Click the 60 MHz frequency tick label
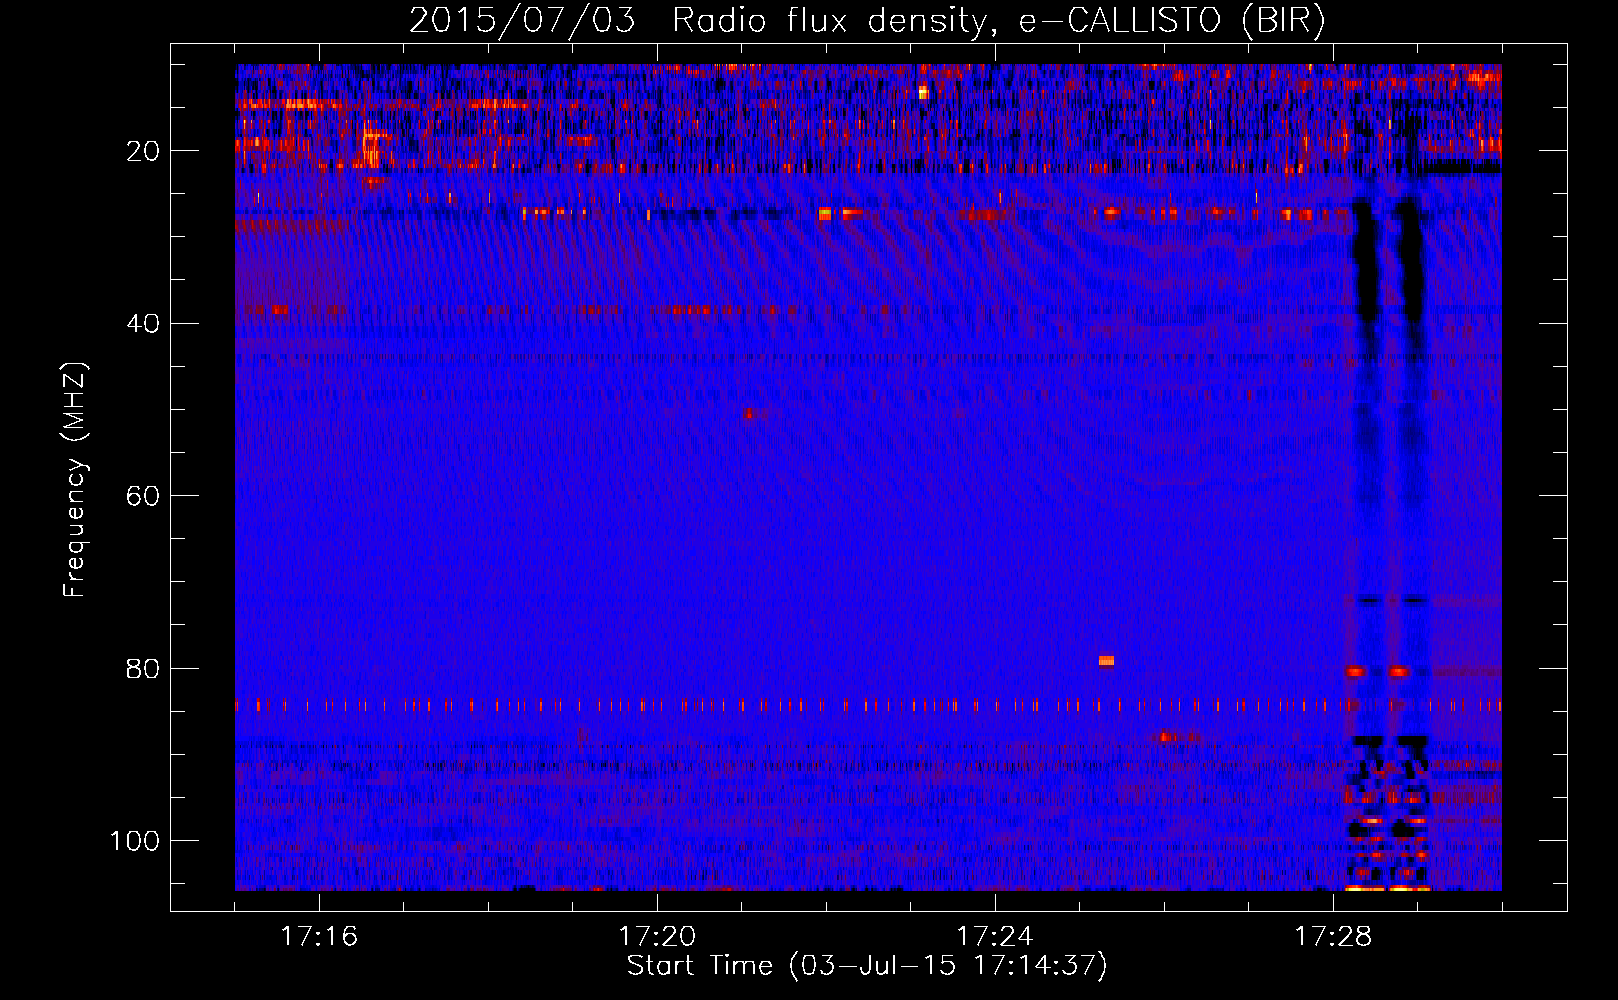This screenshot has height=1000, width=1618. coord(143,496)
